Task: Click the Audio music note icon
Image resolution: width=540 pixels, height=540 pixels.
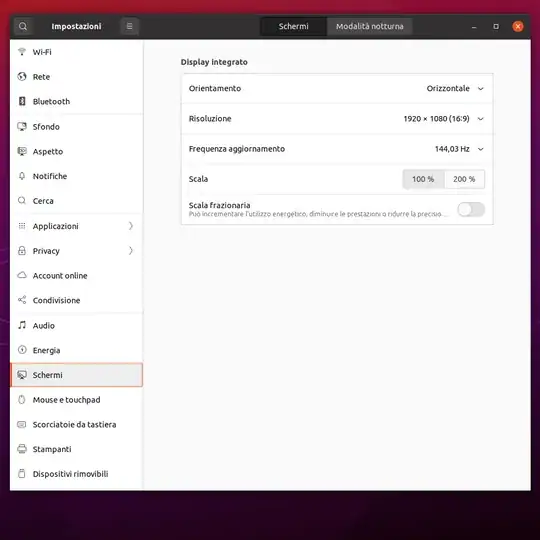Action: tap(22, 325)
